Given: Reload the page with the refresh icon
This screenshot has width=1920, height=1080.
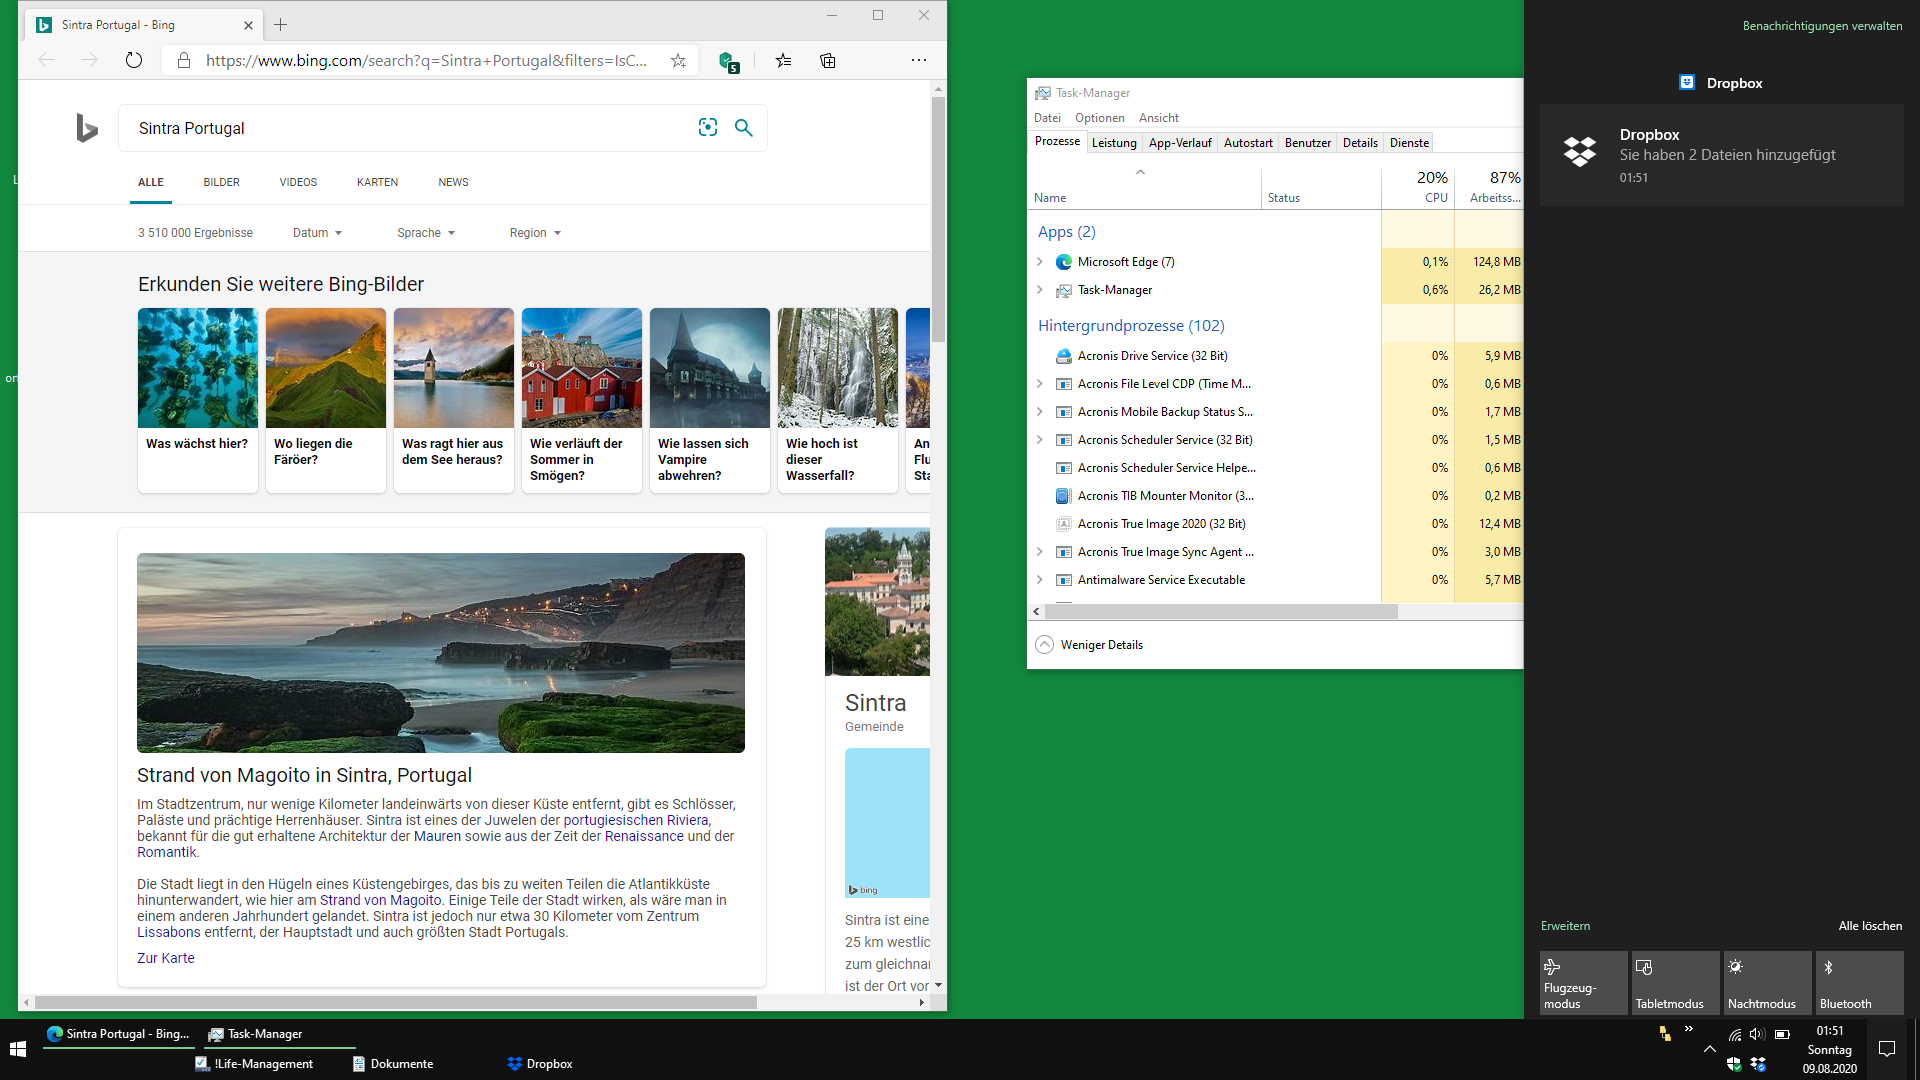Looking at the screenshot, I should (x=134, y=60).
